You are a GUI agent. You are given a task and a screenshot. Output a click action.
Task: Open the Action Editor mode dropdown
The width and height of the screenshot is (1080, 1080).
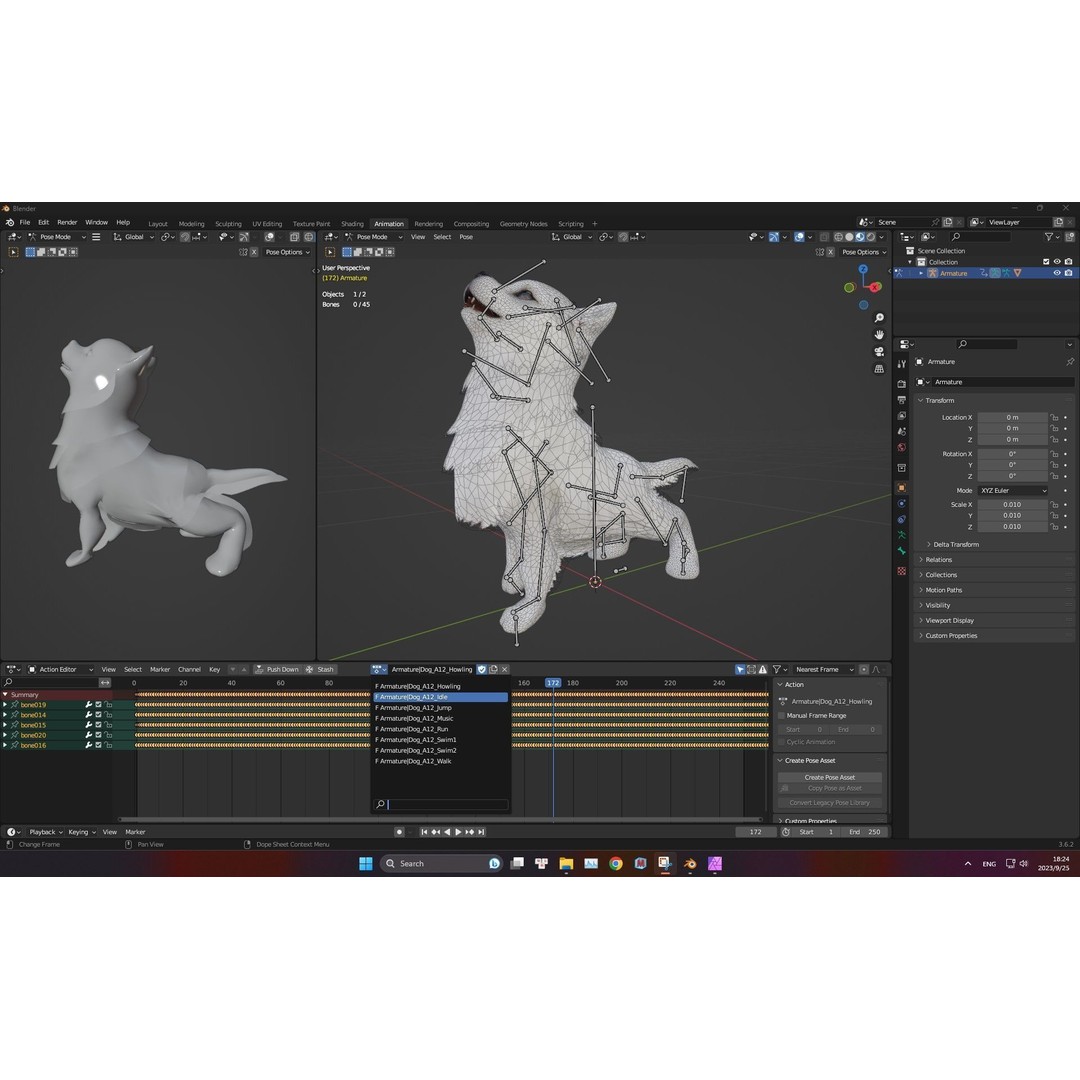coord(60,669)
